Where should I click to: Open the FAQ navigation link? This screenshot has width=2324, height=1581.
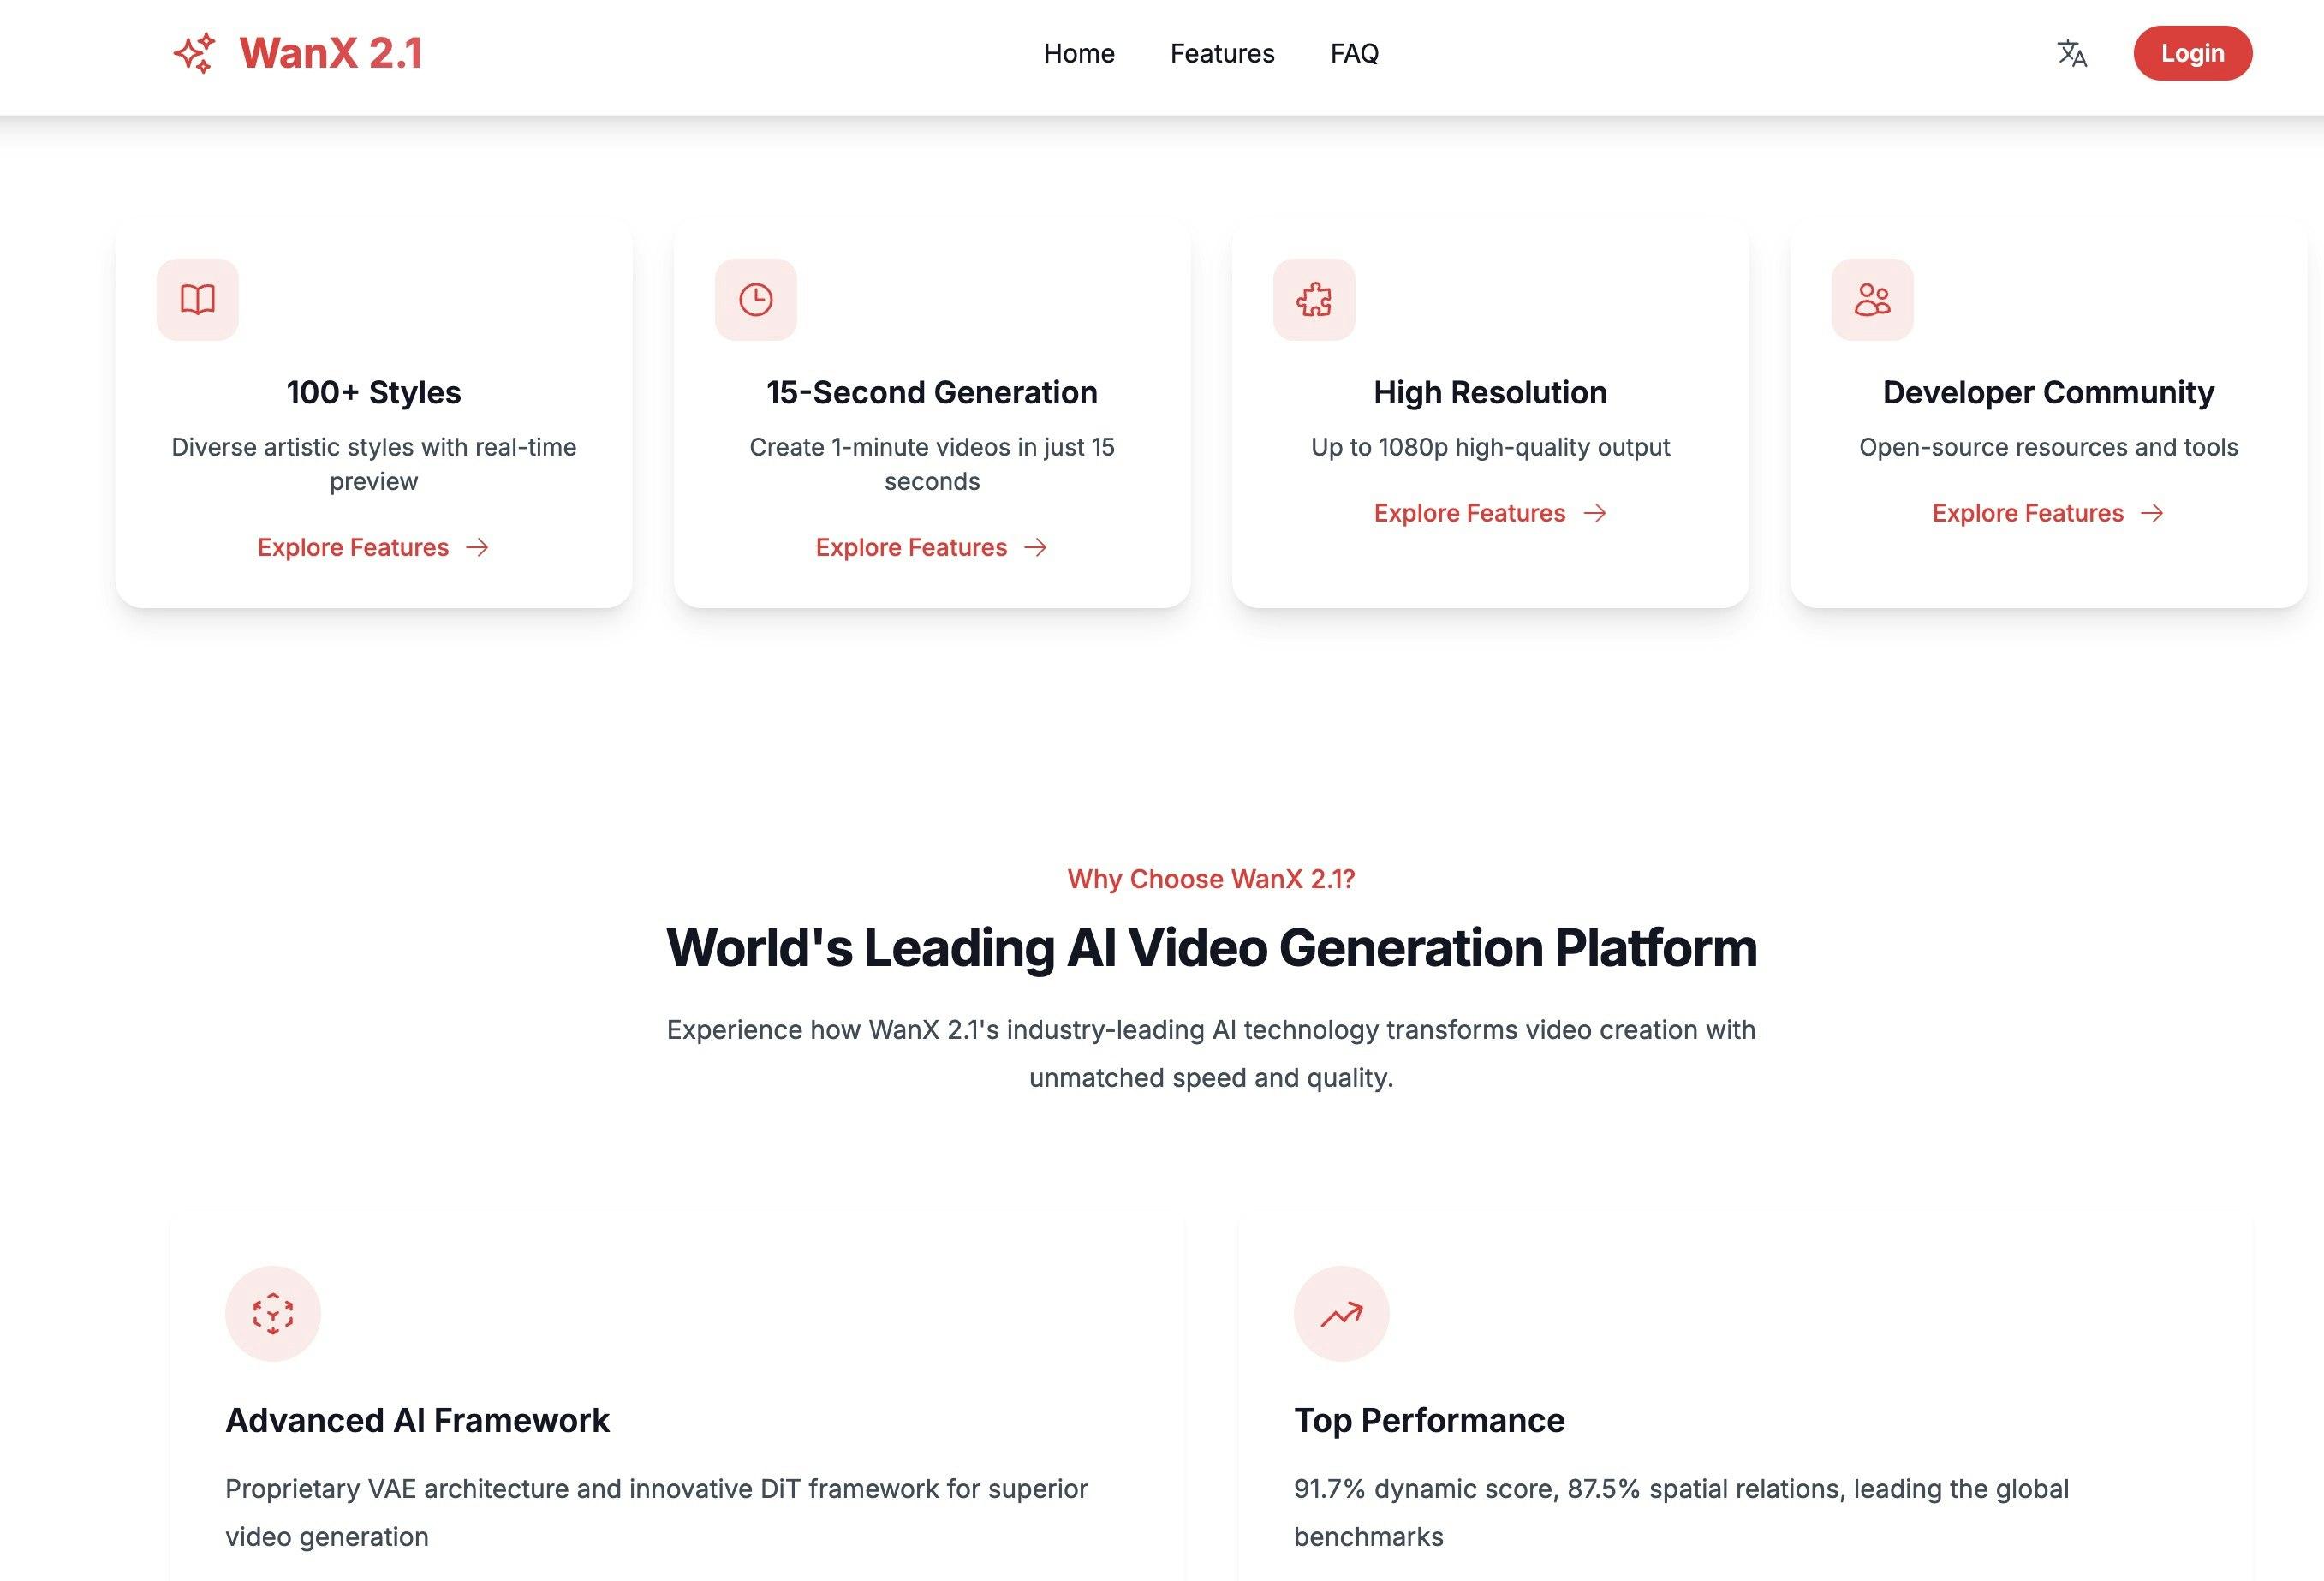point(1354,53)
